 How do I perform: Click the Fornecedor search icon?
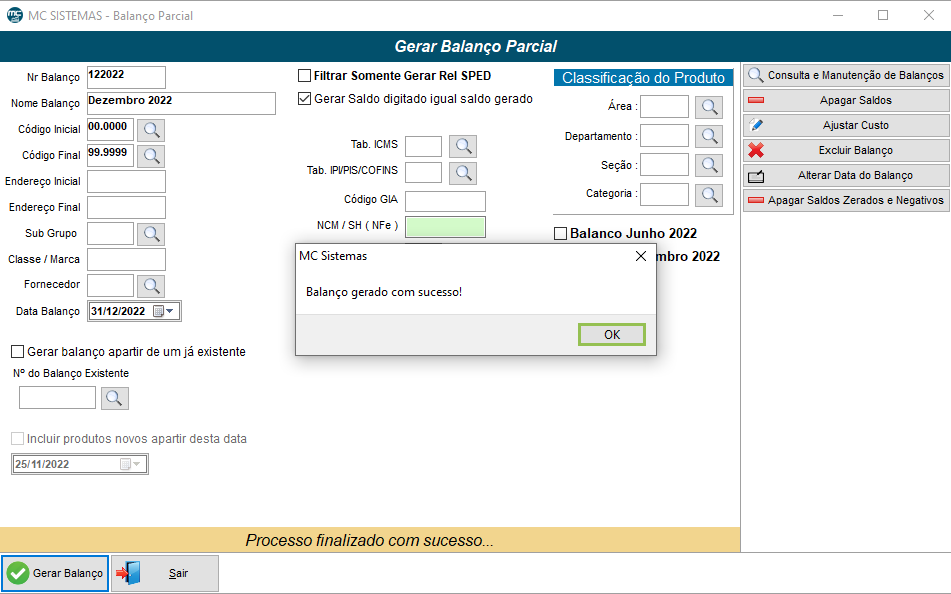point(150,286)
